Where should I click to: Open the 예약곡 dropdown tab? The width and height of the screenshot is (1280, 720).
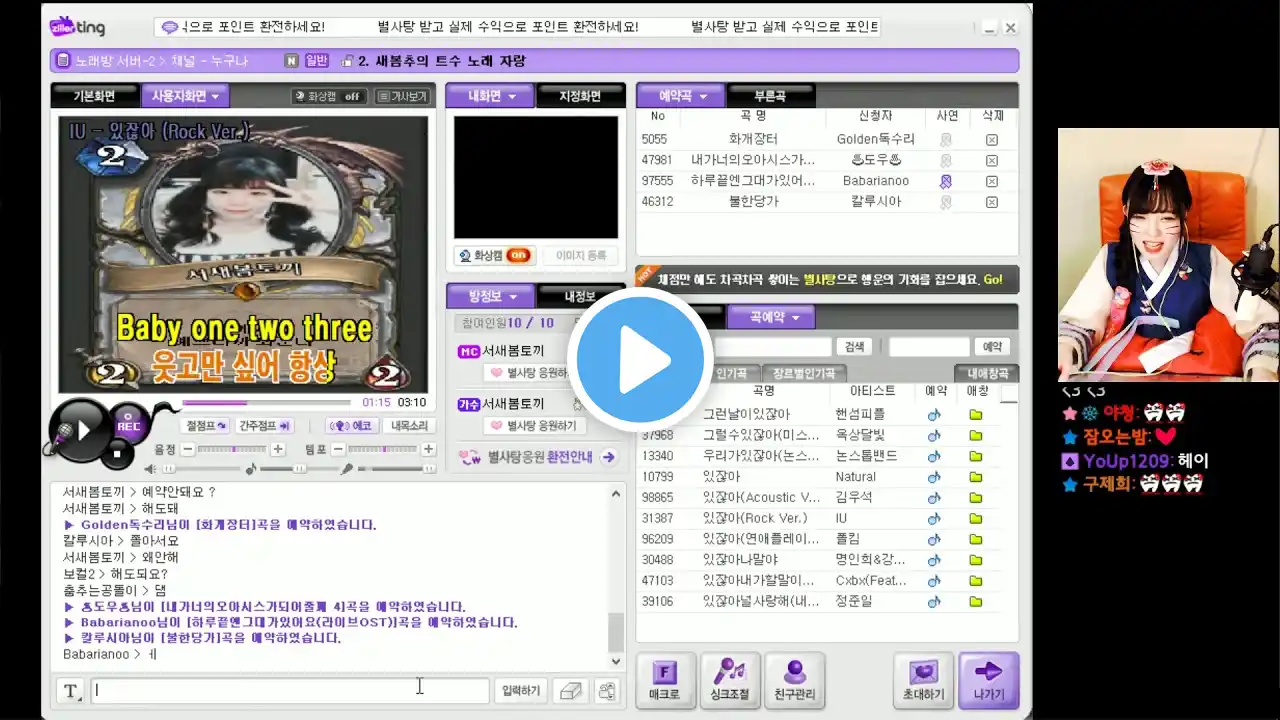coord(683,96)
